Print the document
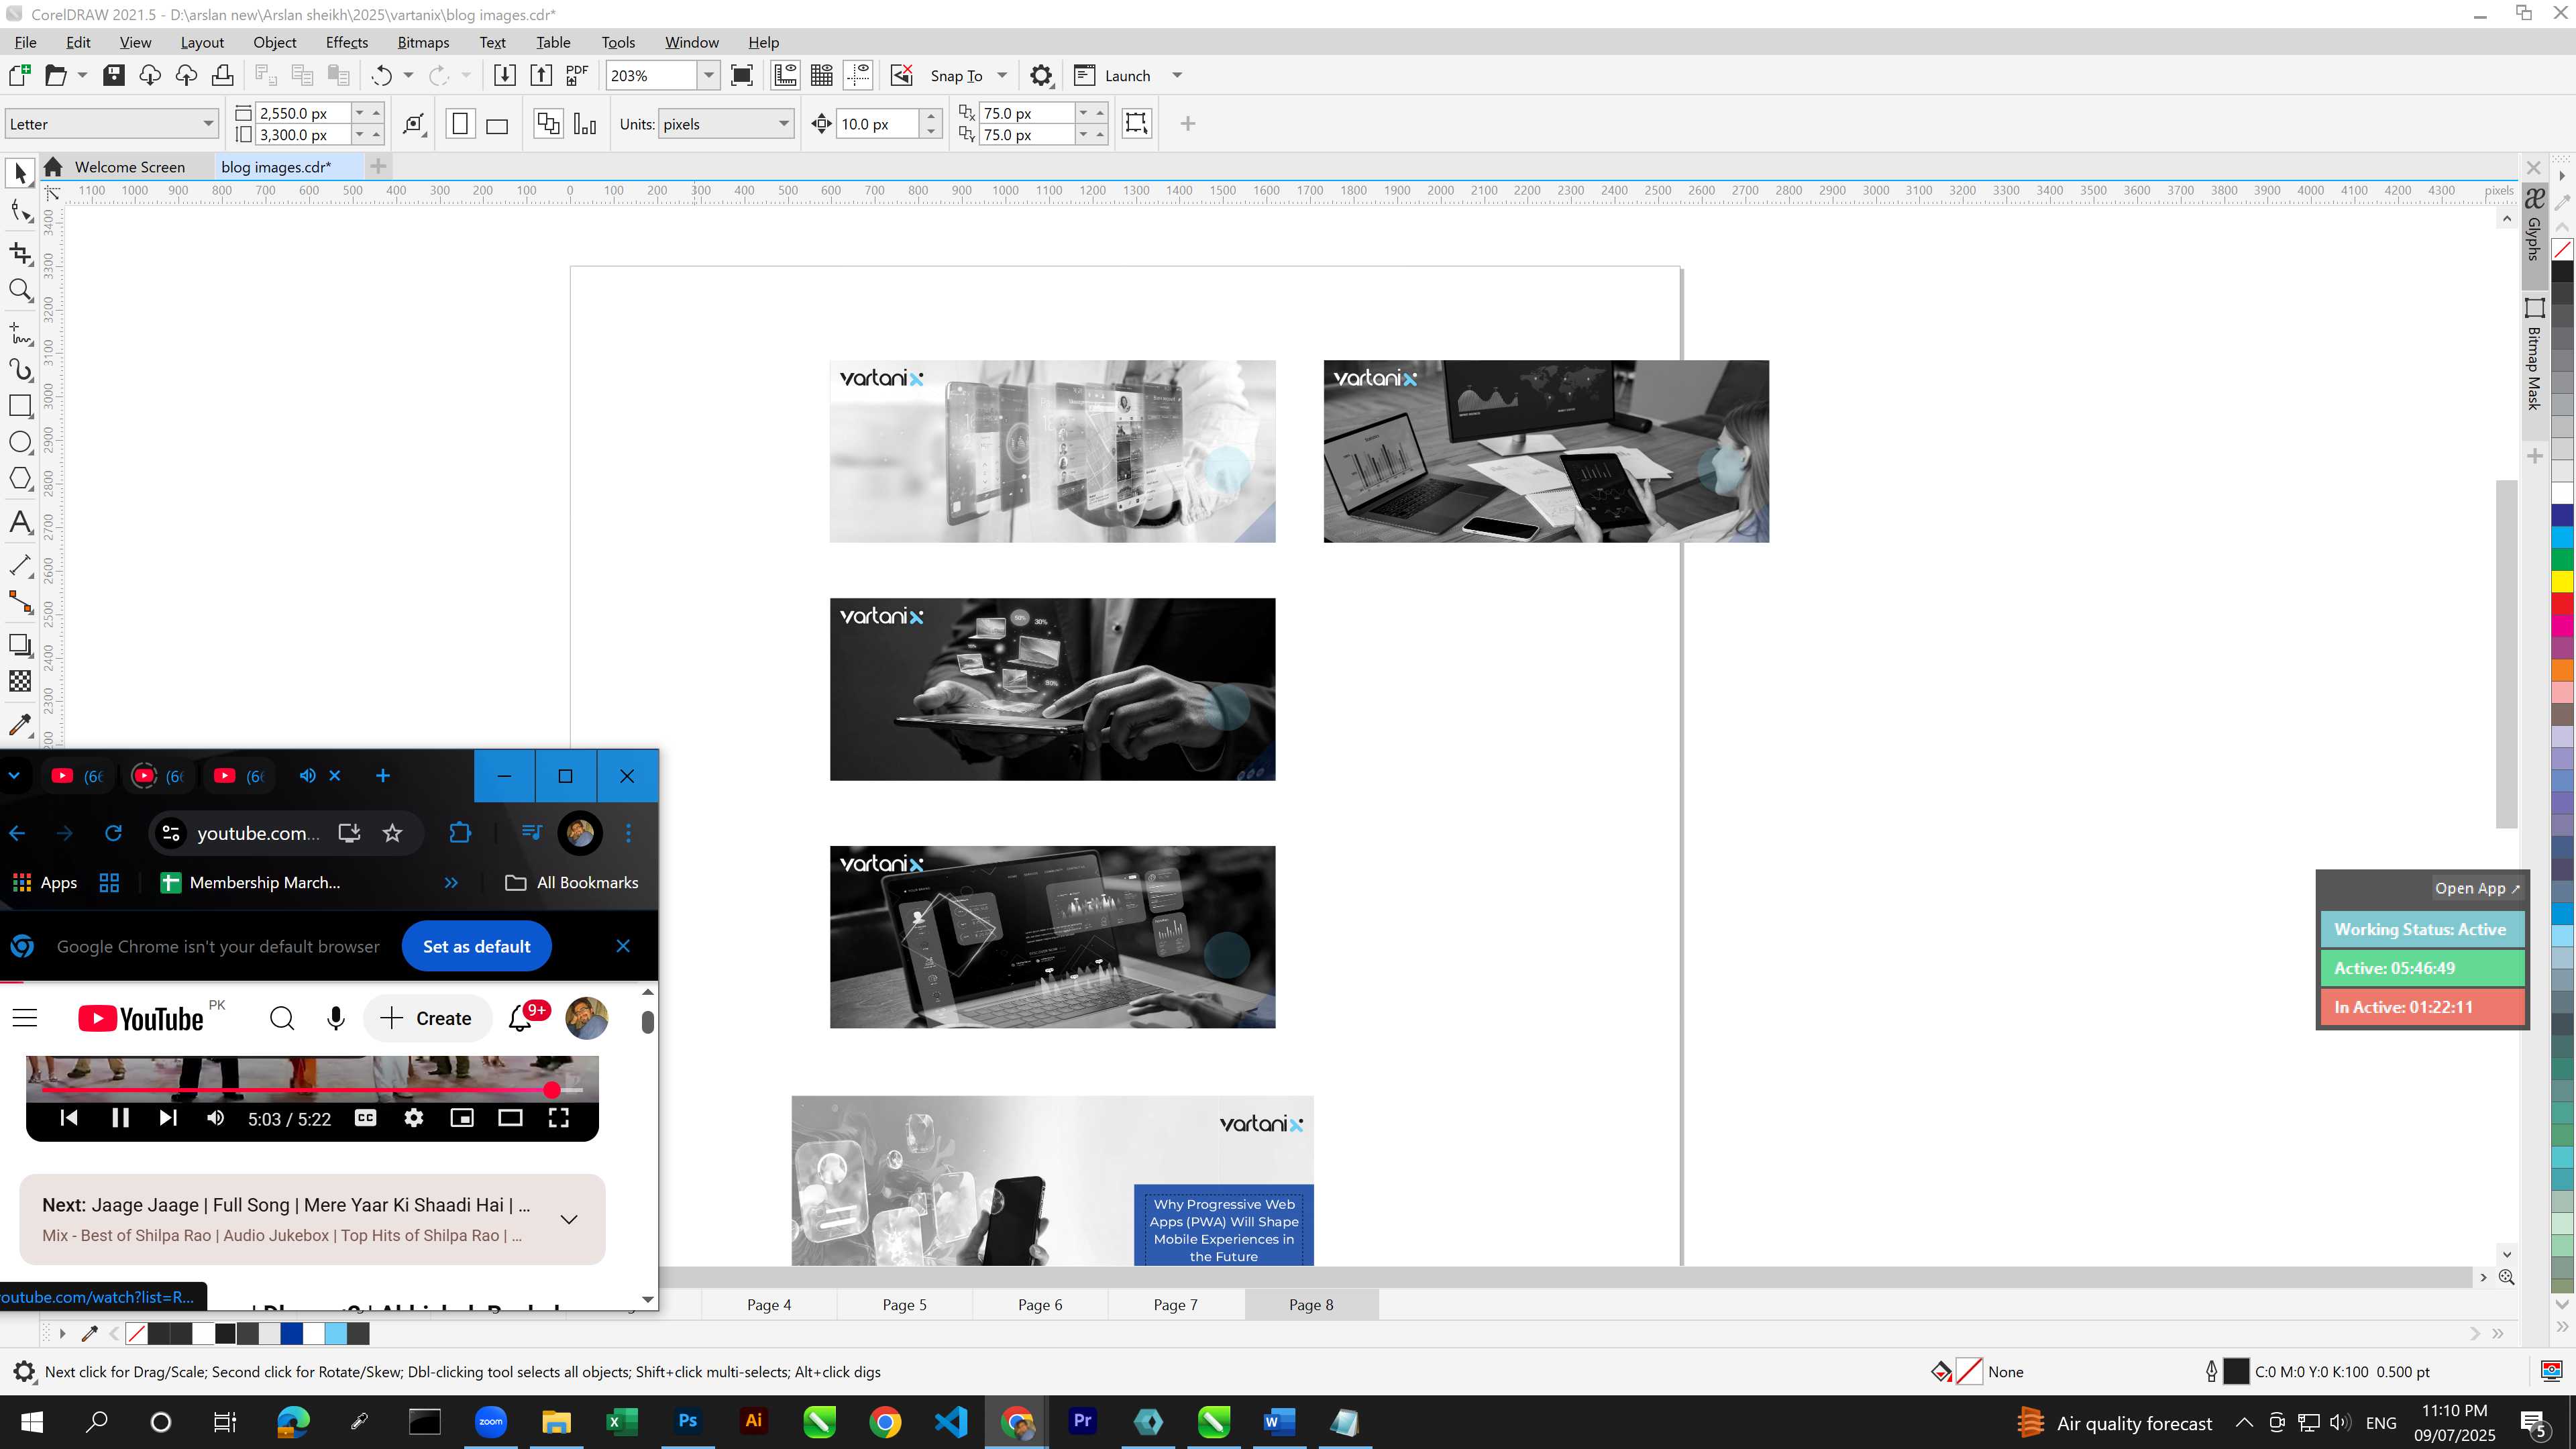The image size is (2576, 1449). [223, 75]
